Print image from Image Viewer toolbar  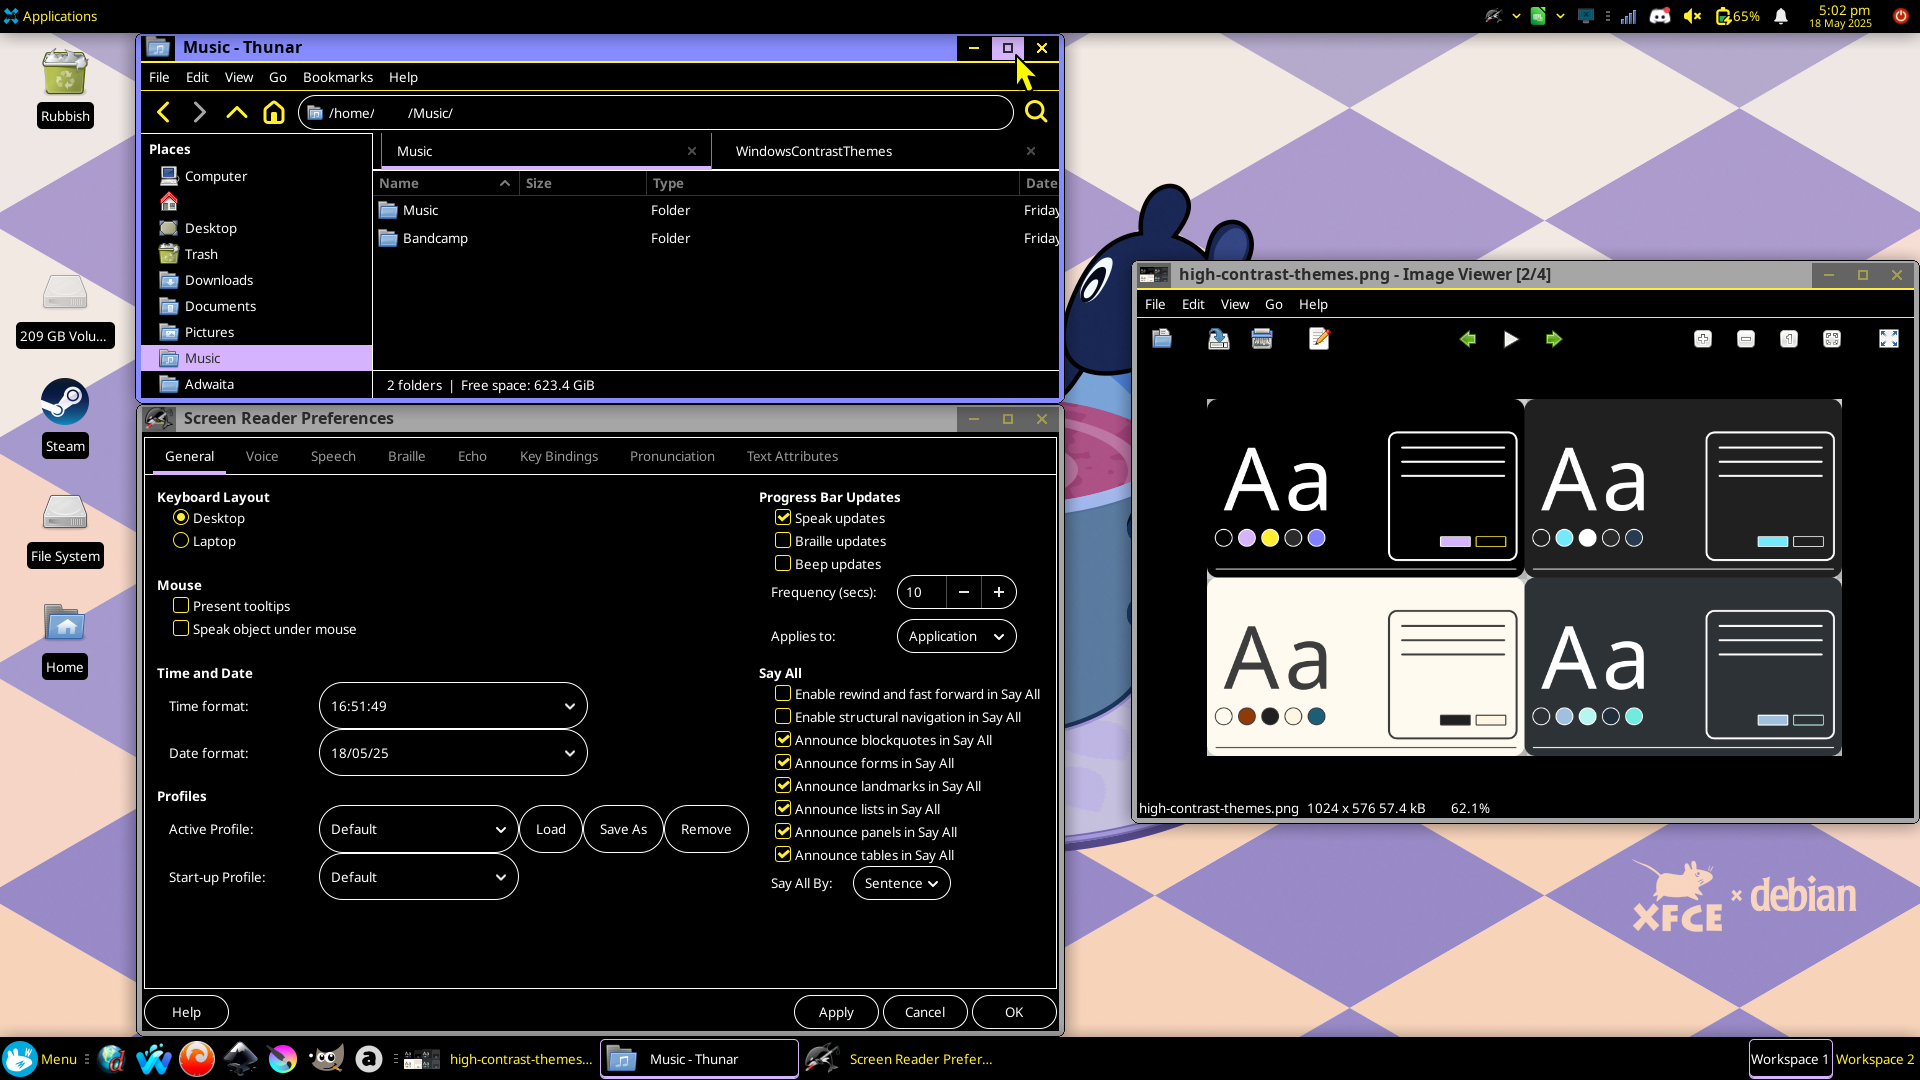click(x=1262, y=339)
